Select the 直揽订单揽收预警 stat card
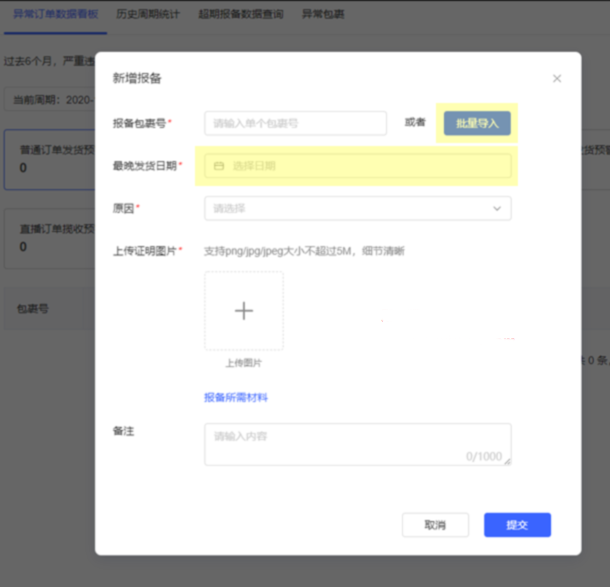The width and height of the screenshot is (610, 587). [50, 236]
